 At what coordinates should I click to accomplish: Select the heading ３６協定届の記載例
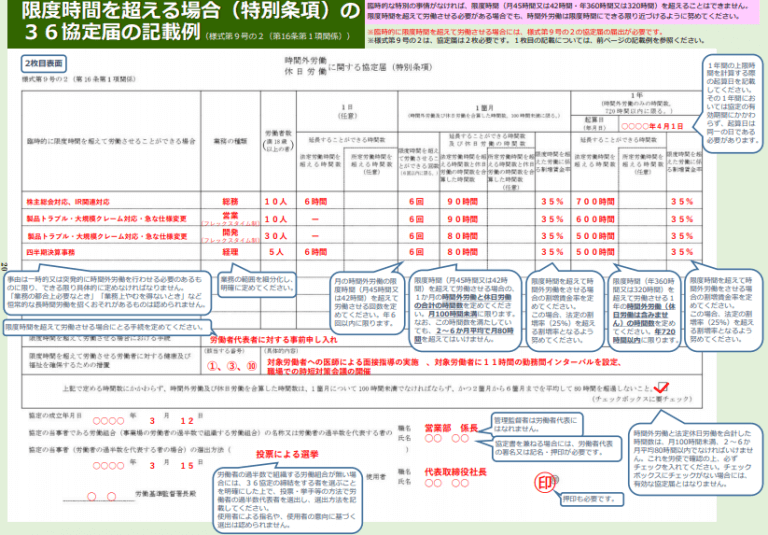(x=113, y=32)
